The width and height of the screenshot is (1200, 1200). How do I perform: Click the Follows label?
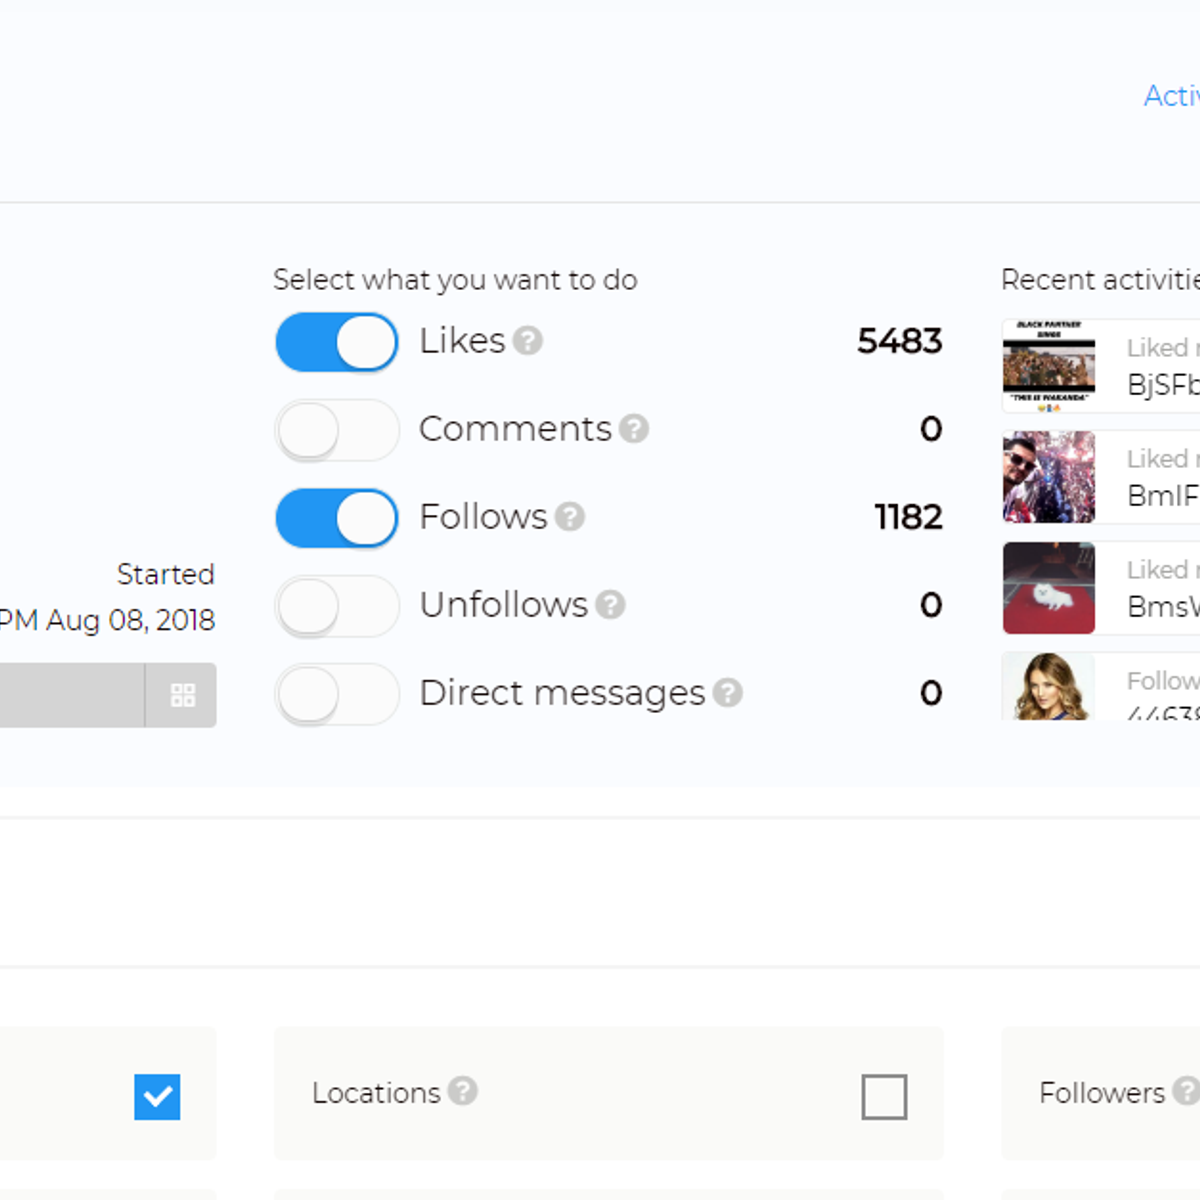(x=483, y=517)
